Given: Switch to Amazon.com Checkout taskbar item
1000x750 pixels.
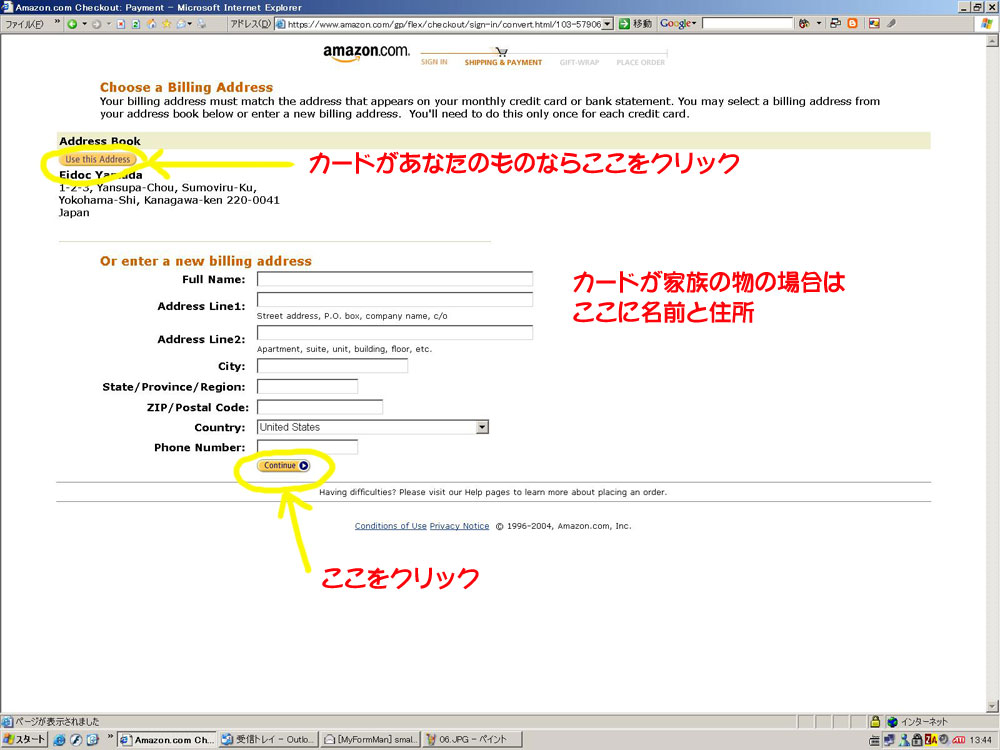Looking at the screenshot, I should (167, 740).
